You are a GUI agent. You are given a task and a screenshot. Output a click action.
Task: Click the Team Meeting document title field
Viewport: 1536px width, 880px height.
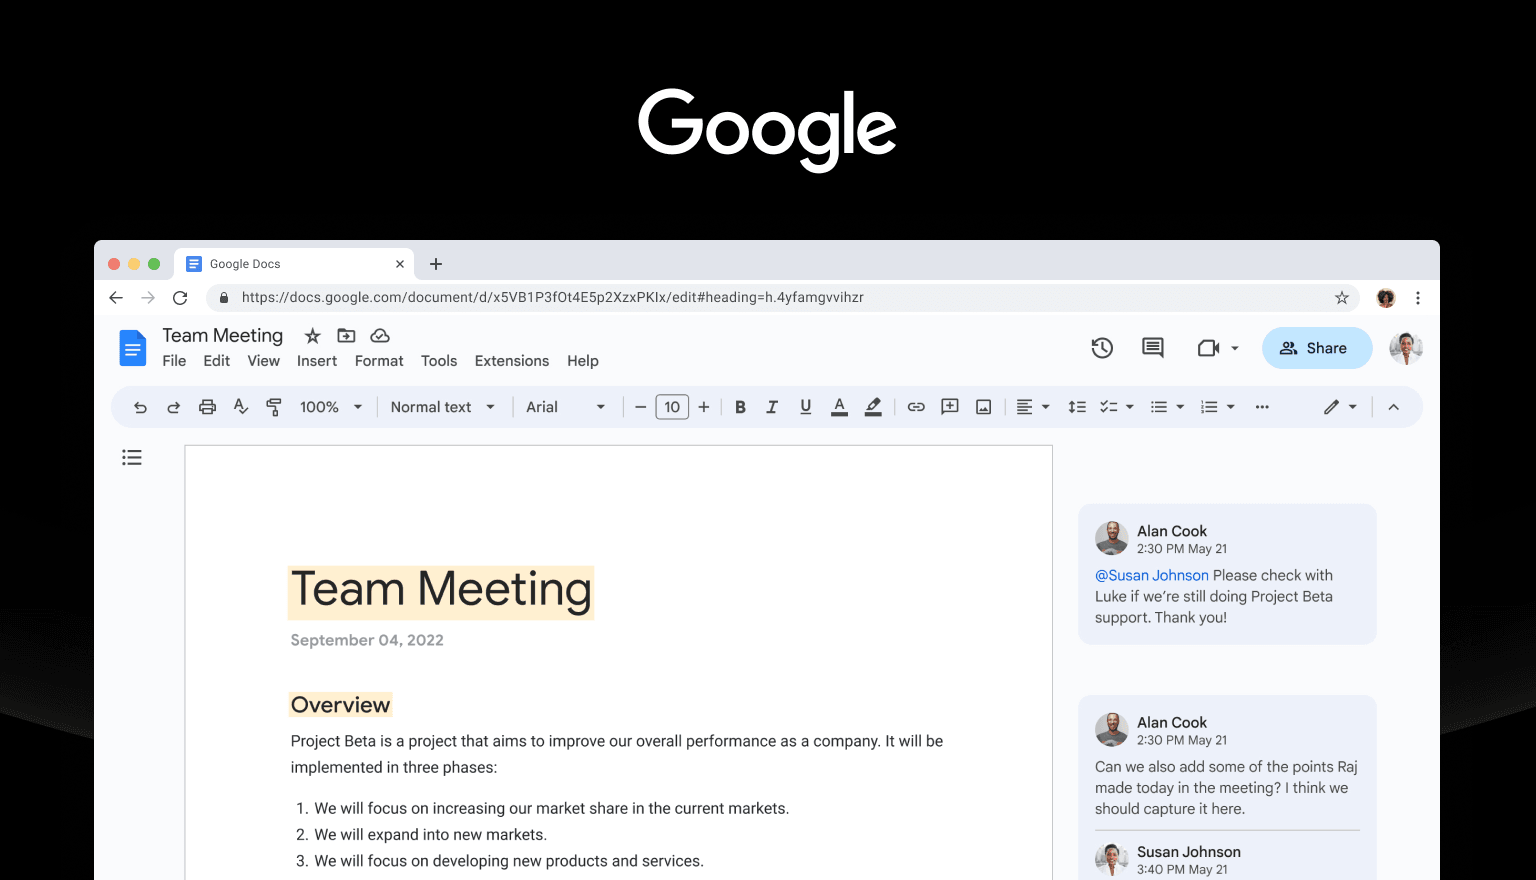point(223,336)
